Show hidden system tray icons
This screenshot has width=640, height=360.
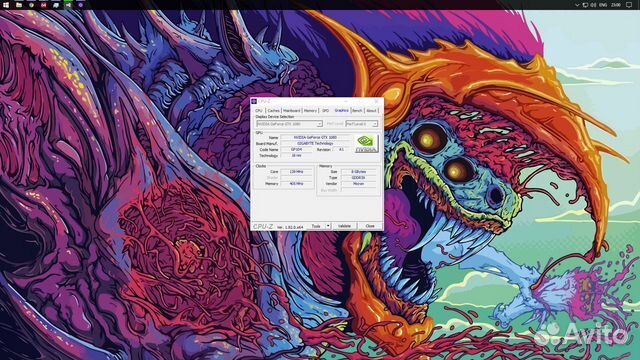pyautogui.click(x=577, y=5)
